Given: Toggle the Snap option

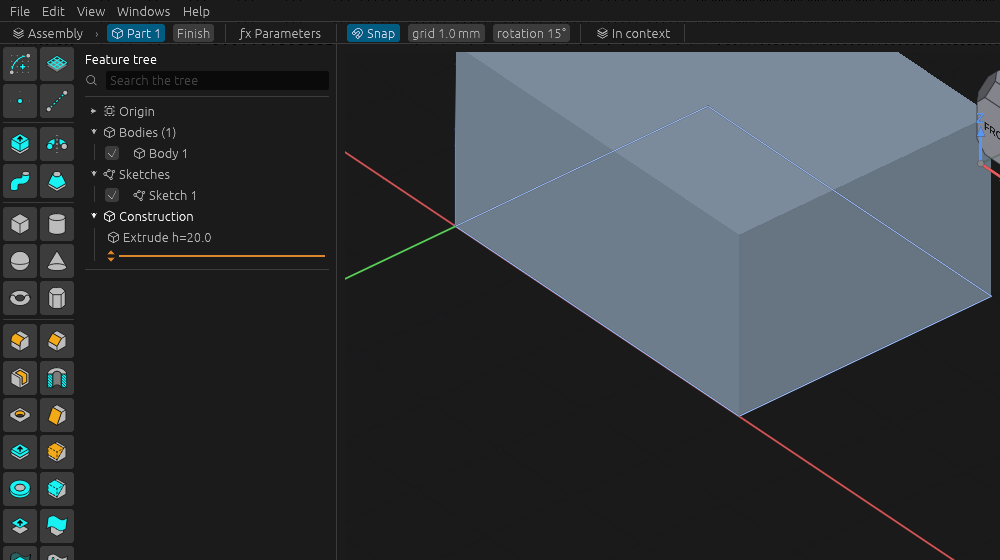Looking at the screenshot, I should (x=373, y=33).
